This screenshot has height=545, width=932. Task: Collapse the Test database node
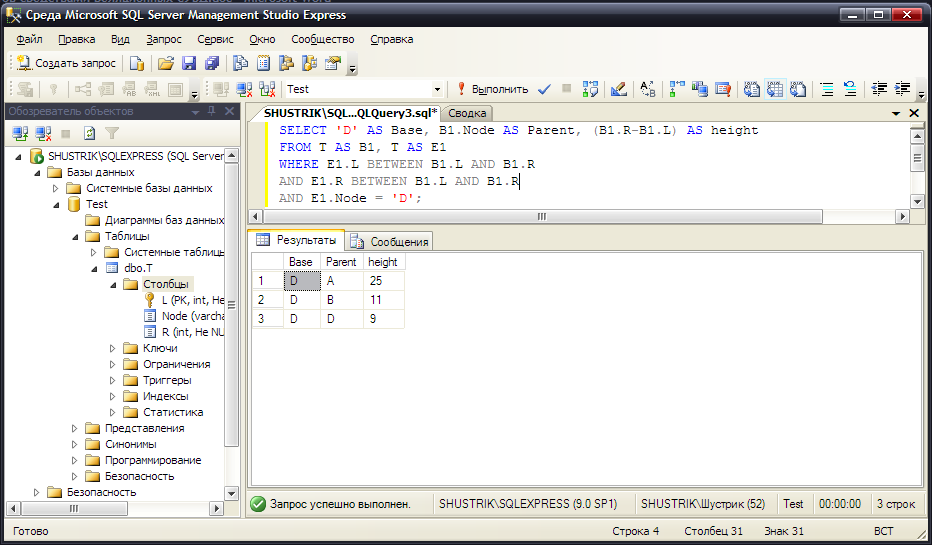pos(56,204)
